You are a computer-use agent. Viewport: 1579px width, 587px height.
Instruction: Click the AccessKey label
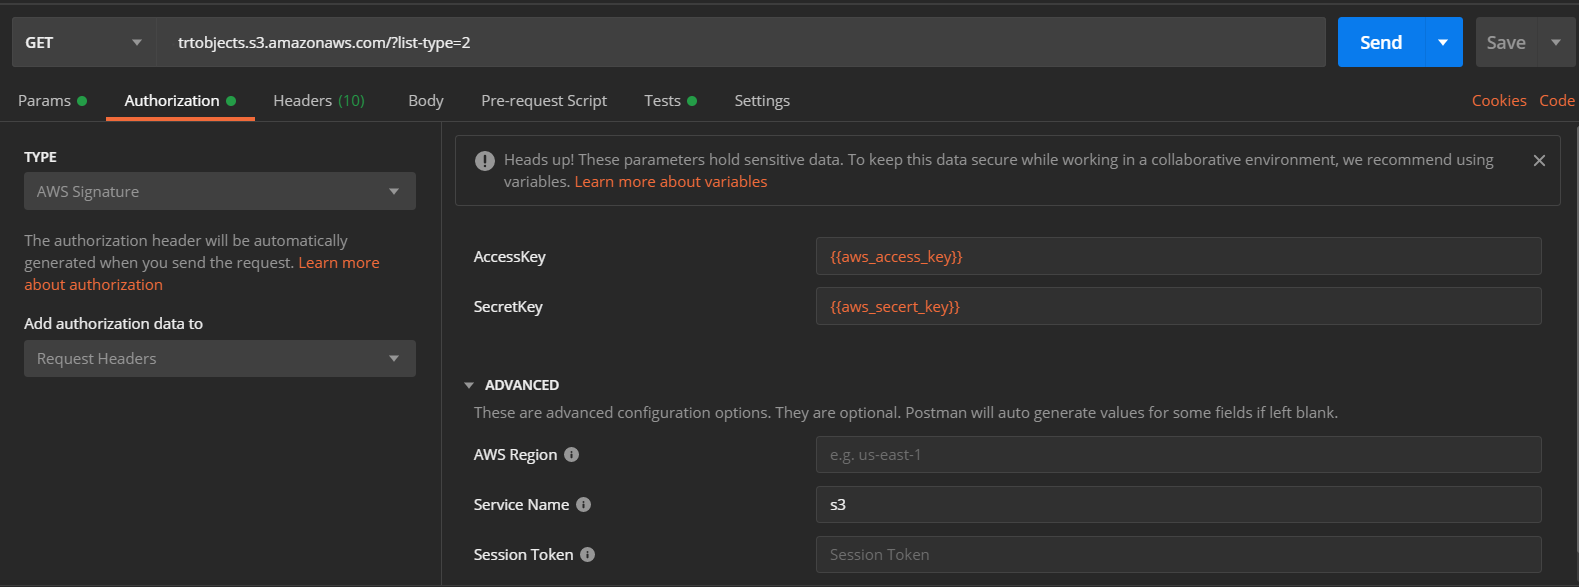(510, 256)
